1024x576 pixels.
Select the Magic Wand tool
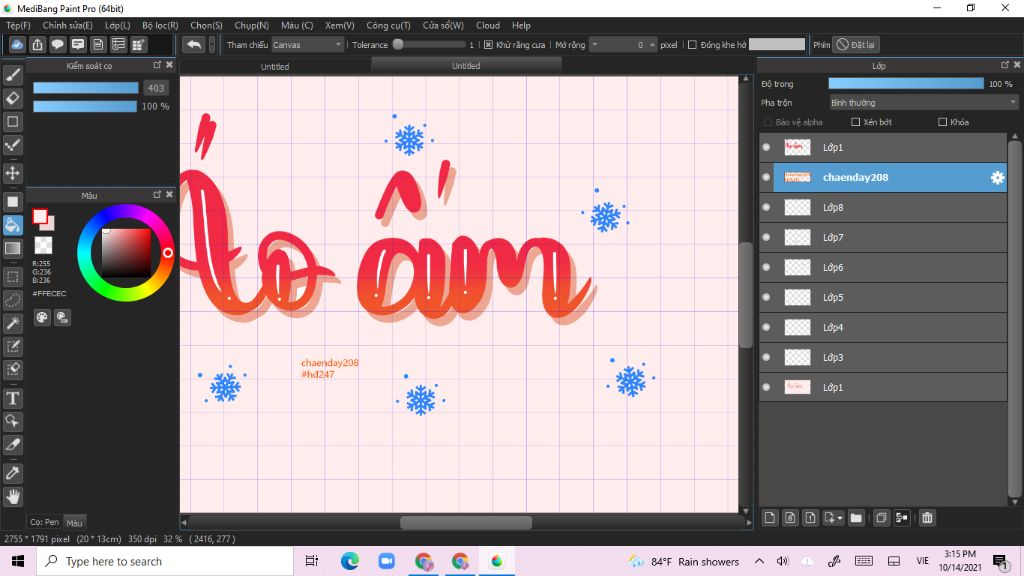[x=12, y=323]
